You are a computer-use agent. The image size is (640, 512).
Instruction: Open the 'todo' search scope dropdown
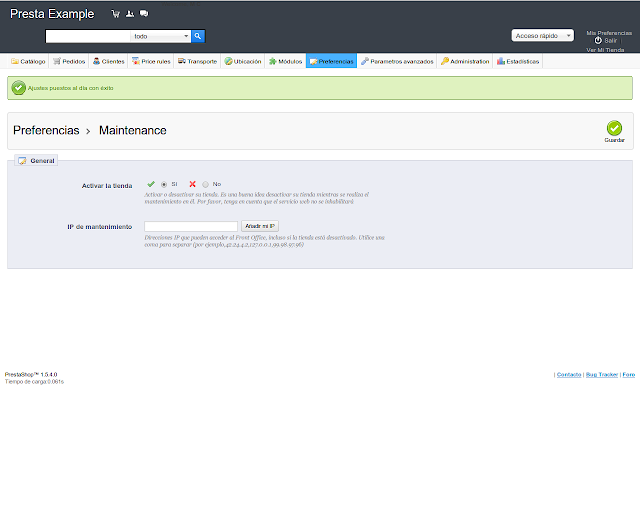point(161,36)
